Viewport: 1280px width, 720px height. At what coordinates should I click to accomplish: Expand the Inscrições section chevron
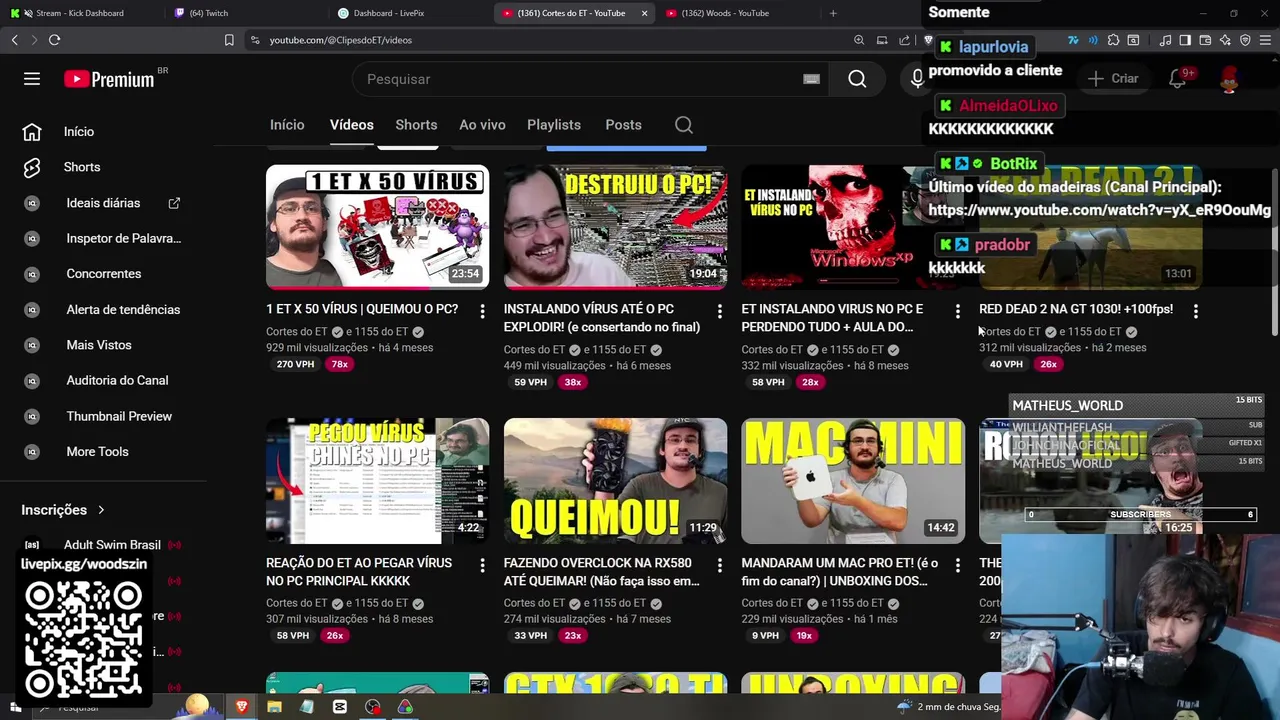(101, 510)
